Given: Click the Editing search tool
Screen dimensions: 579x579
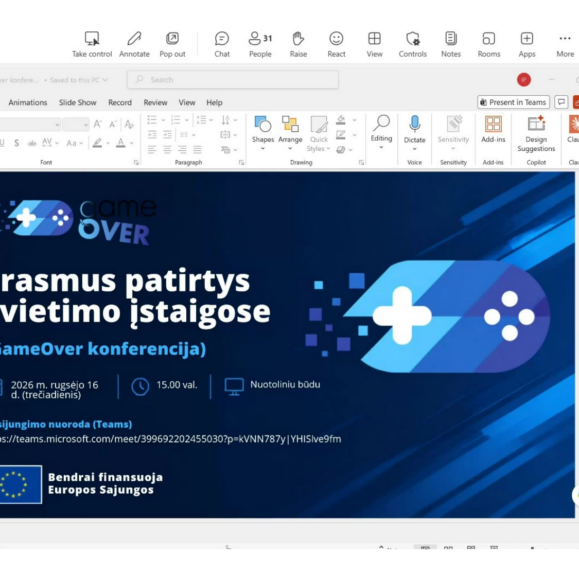Looking at the screenshot, I should 381,132.
